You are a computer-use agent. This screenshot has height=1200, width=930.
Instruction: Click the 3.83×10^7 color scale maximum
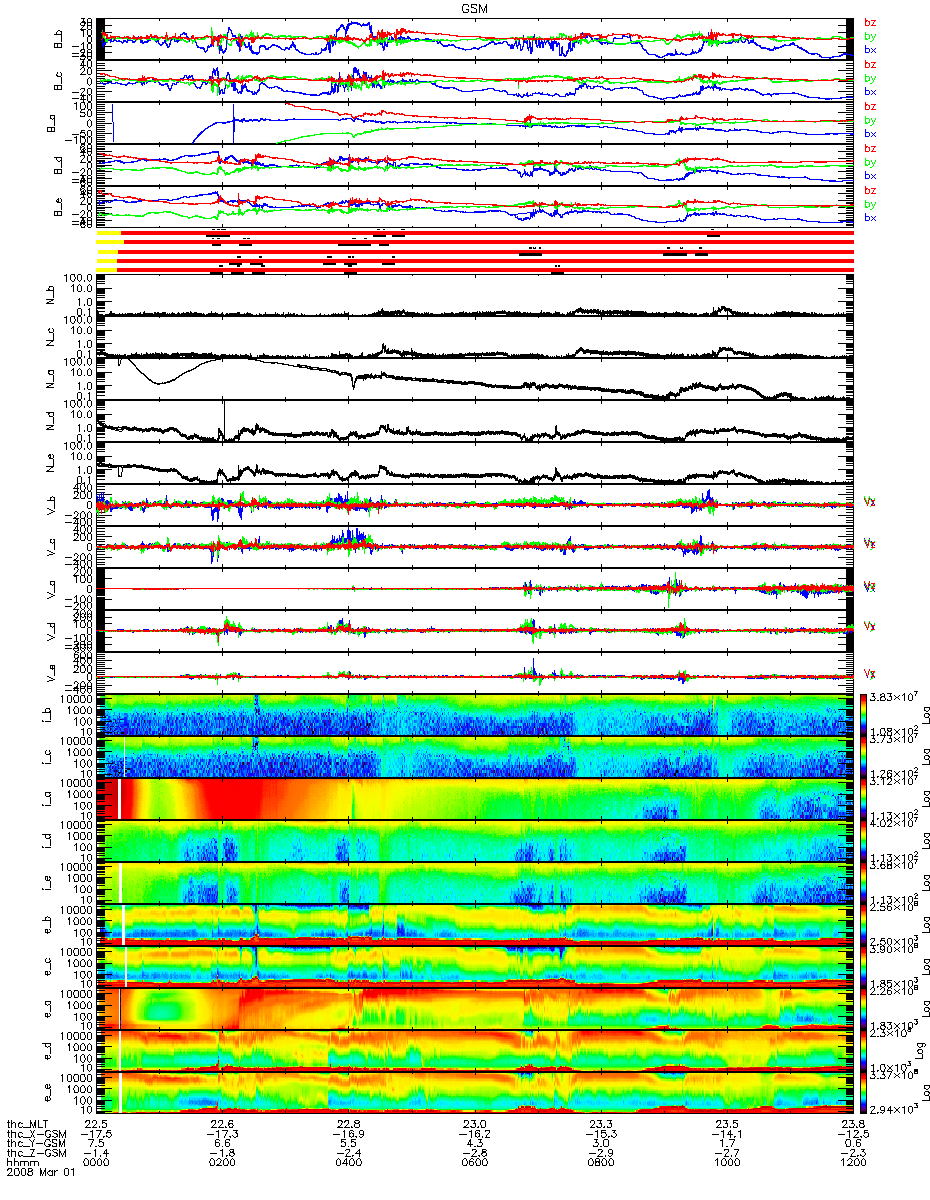point(892,697)
